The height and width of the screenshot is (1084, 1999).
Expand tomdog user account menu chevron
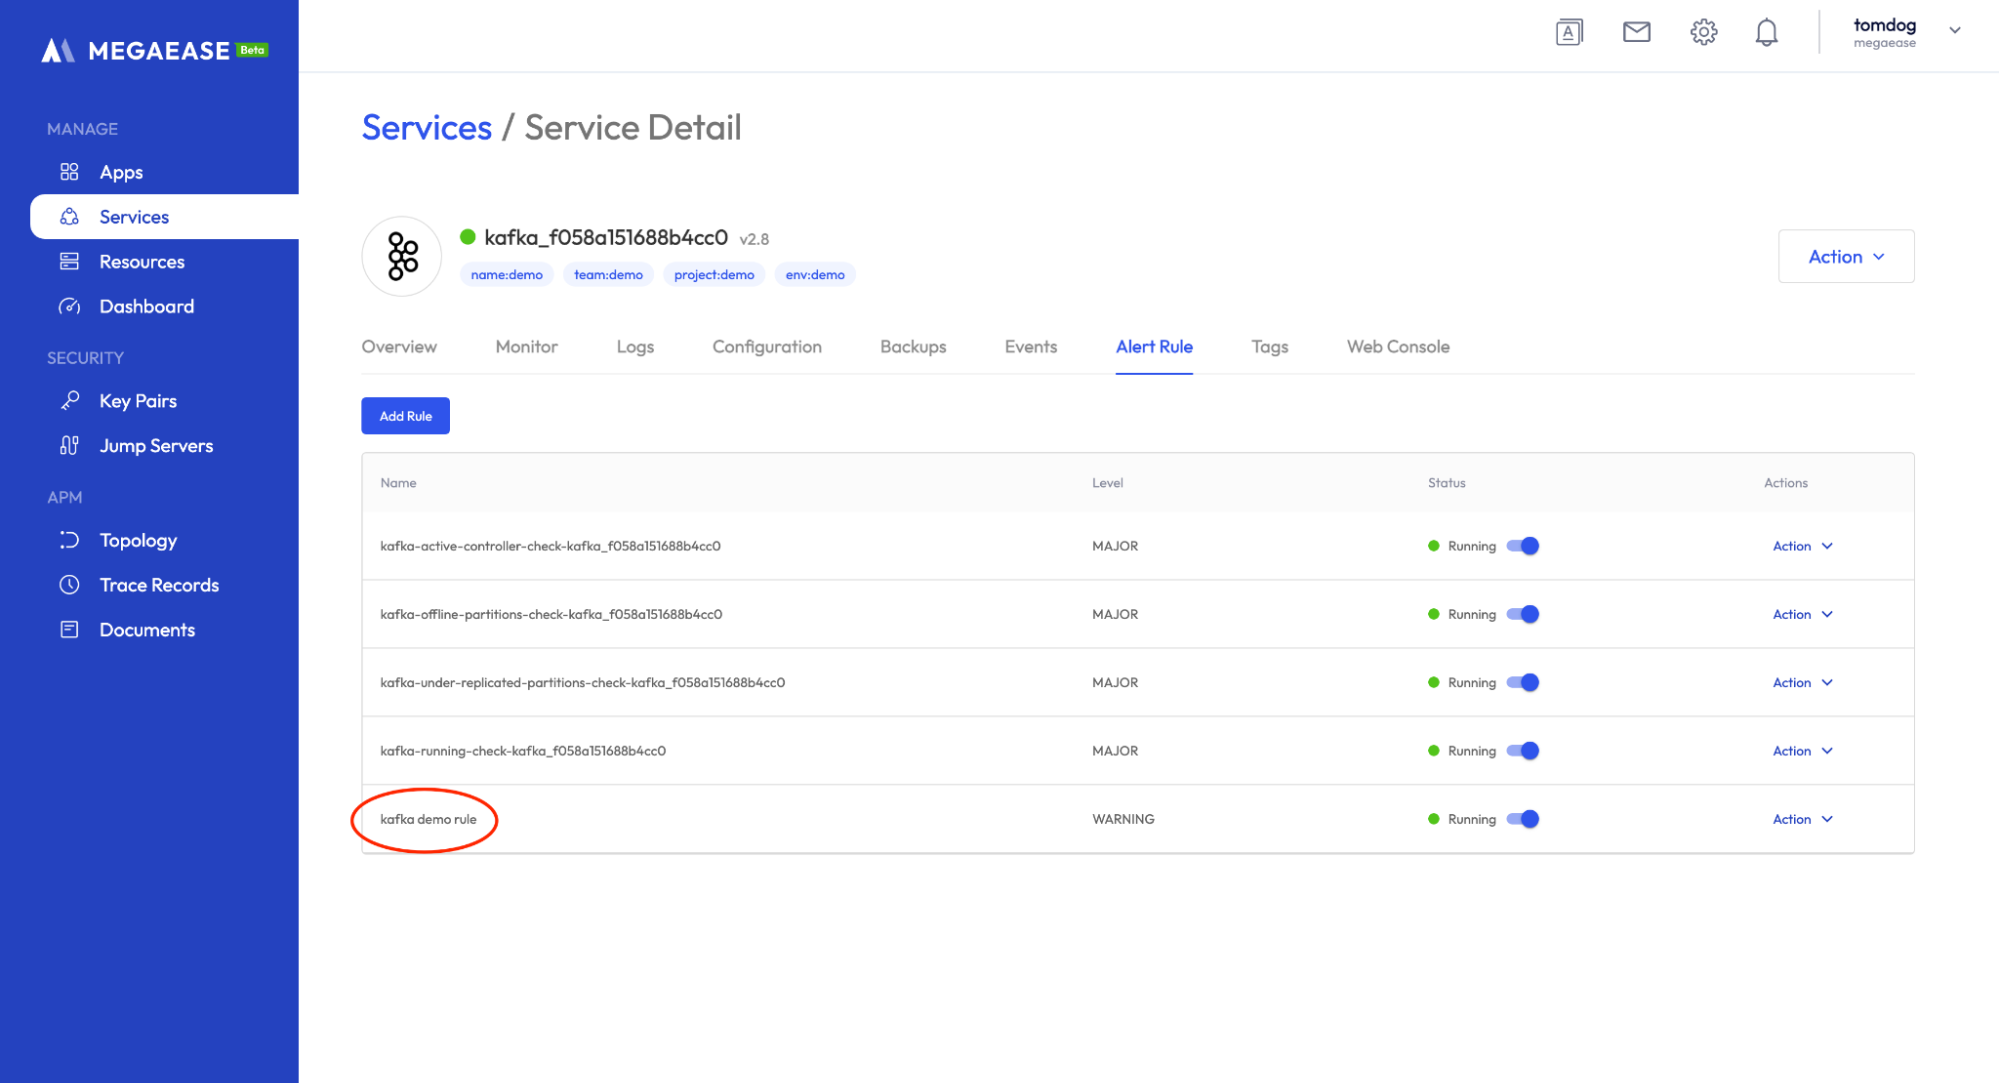(x=1954, y=30)
